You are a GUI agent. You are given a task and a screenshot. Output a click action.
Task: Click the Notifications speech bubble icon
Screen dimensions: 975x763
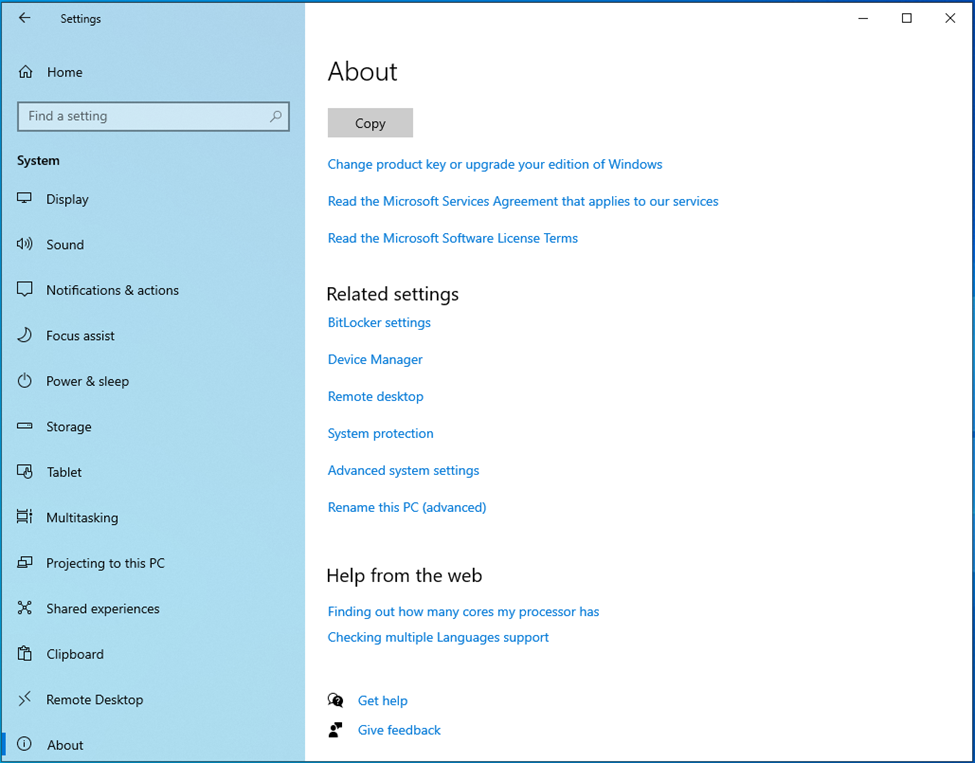pos(24,289)
